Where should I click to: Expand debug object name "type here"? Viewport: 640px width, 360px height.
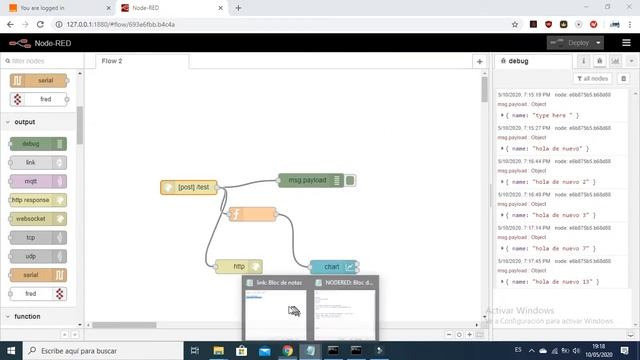pyautogui.click(x=502, y=116)
